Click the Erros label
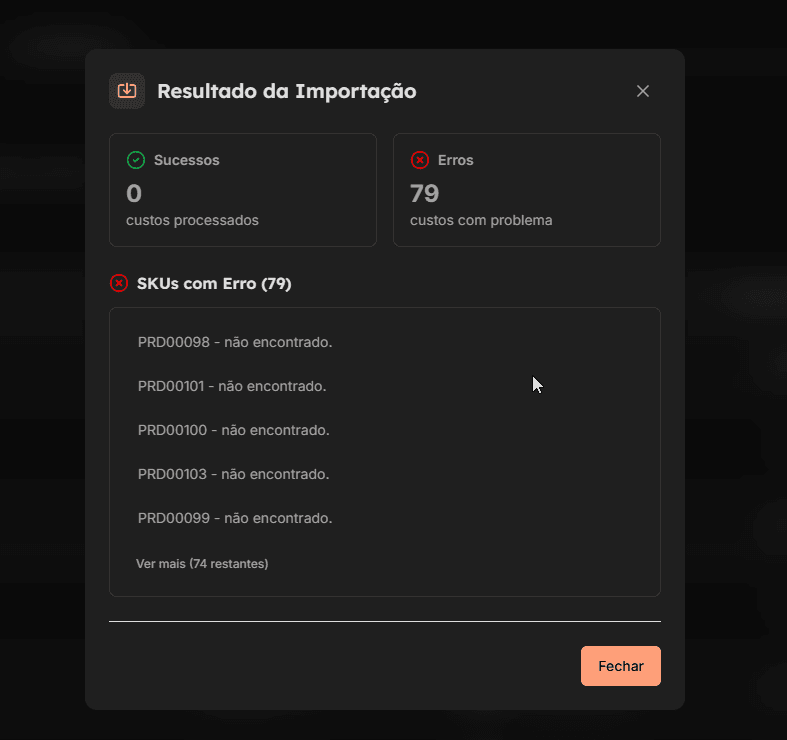 click(456, 160)
